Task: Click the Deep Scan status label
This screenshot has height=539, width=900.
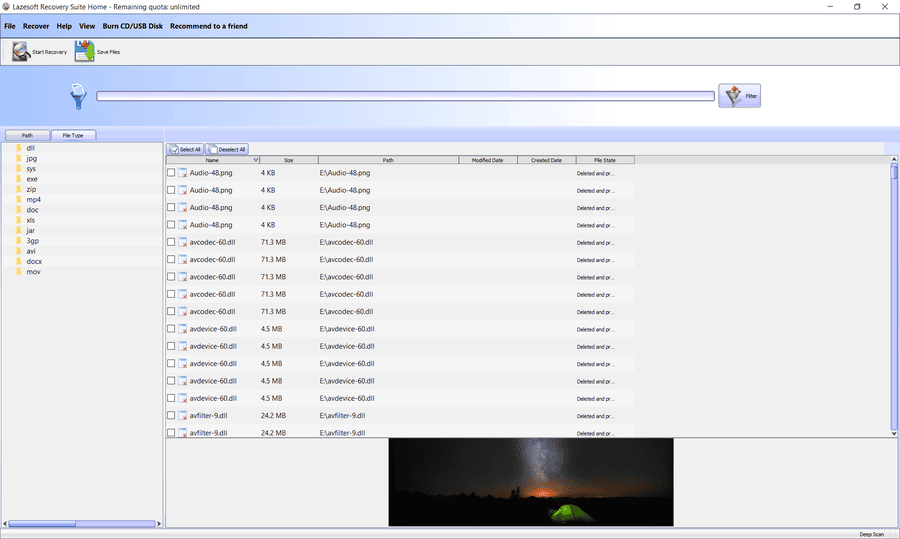Action: tap(871, 534)
